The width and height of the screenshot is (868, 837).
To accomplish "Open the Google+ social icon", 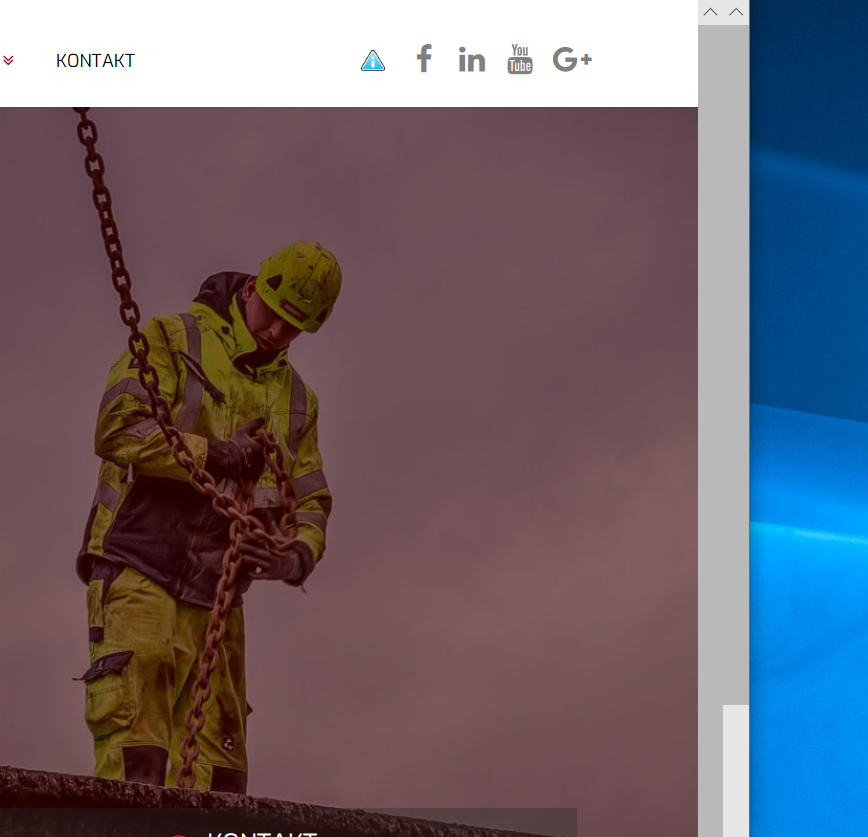I will point(572,59).
